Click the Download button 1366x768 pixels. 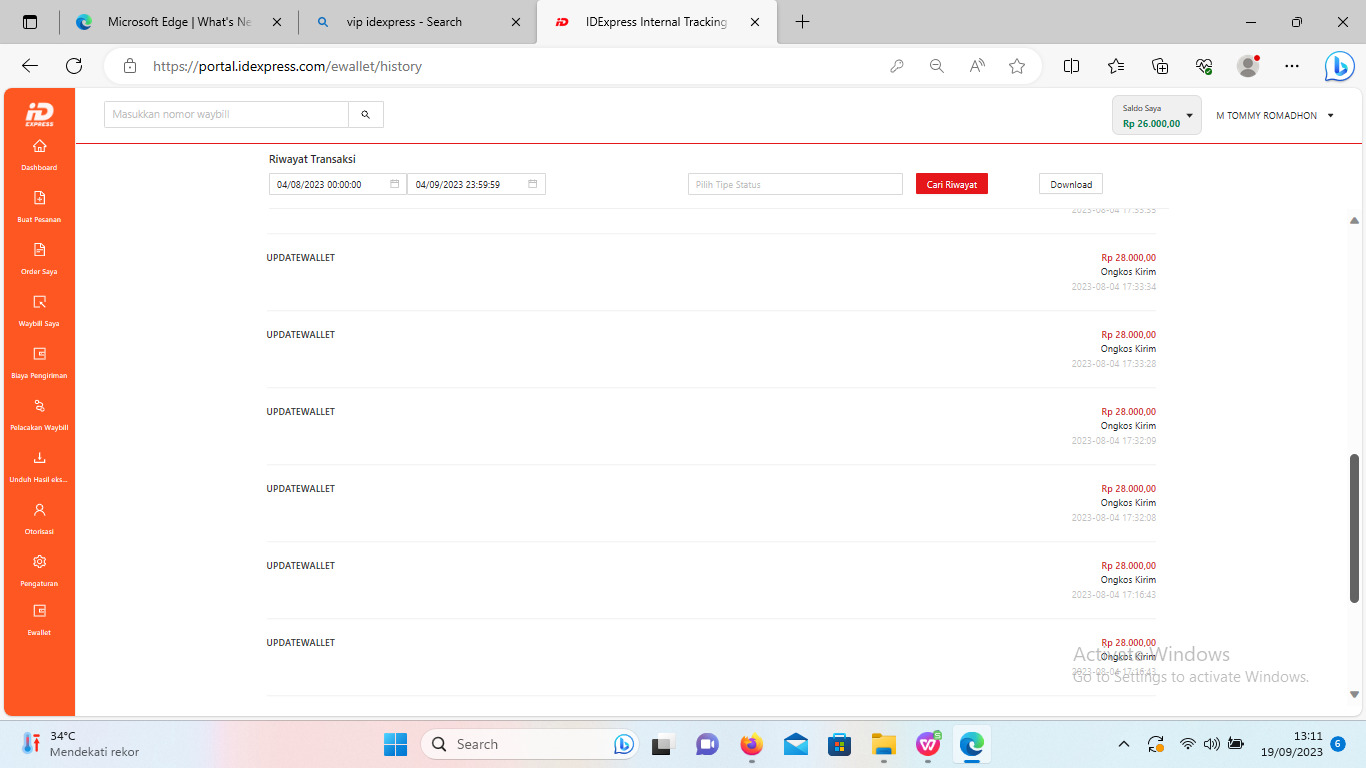pyautogui.click(x=1071, y=184)
